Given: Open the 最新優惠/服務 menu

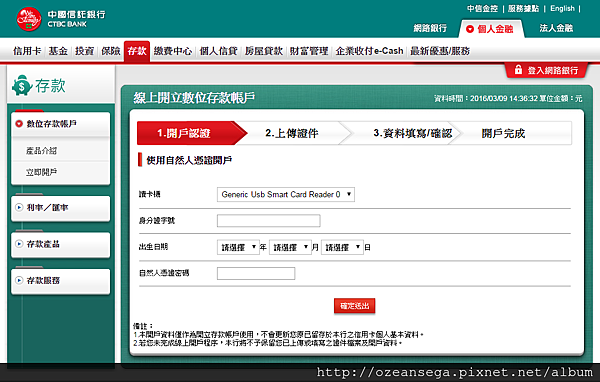Looking at the screenshot, I should (440, 51).
